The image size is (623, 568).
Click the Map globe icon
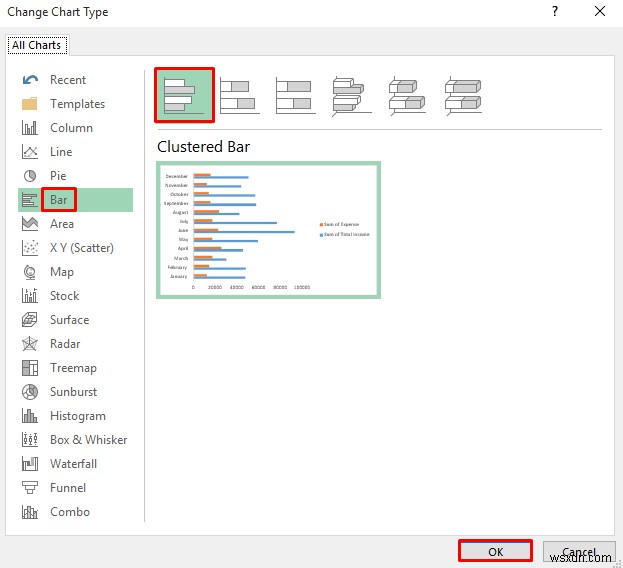(x=30, y=272)
